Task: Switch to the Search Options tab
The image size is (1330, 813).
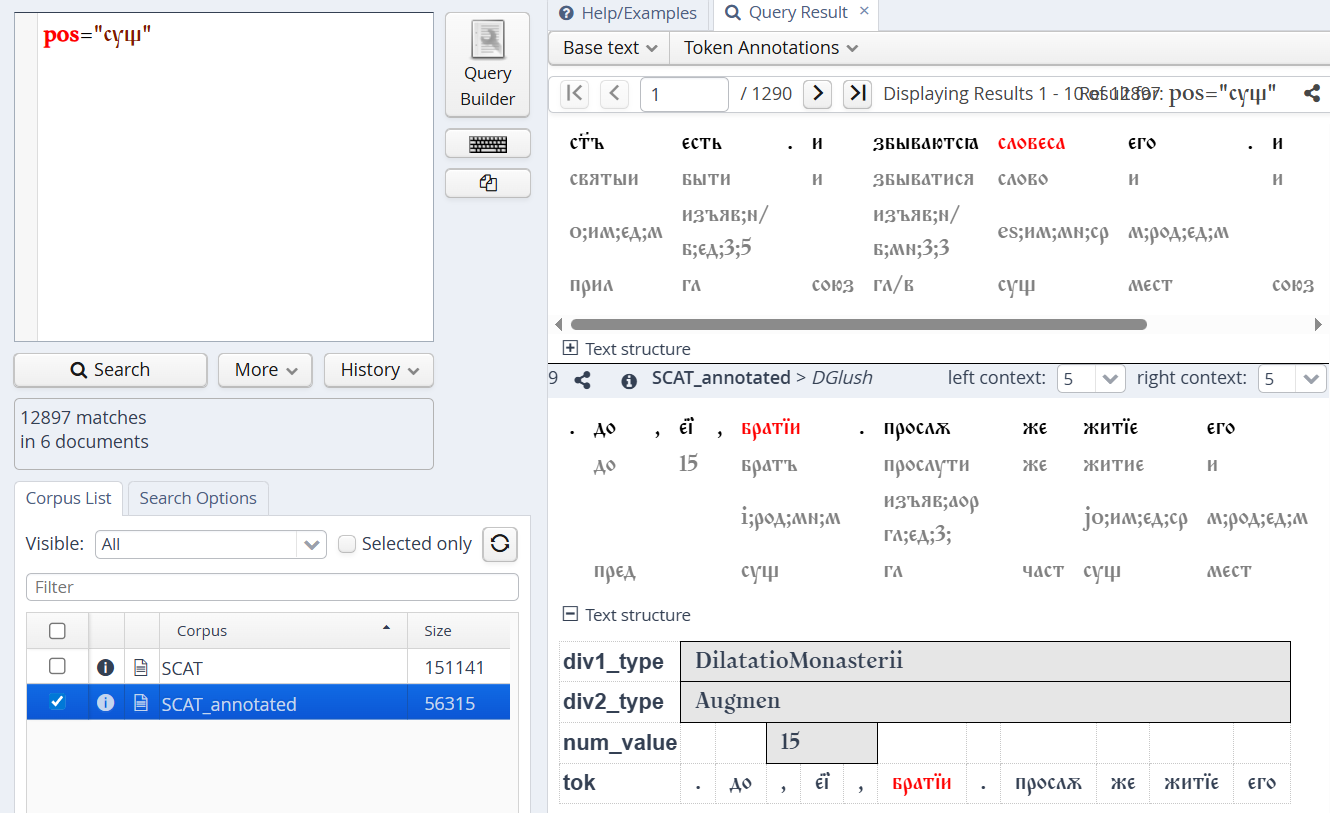Action: pyautogui.click(x=198, y=498)
